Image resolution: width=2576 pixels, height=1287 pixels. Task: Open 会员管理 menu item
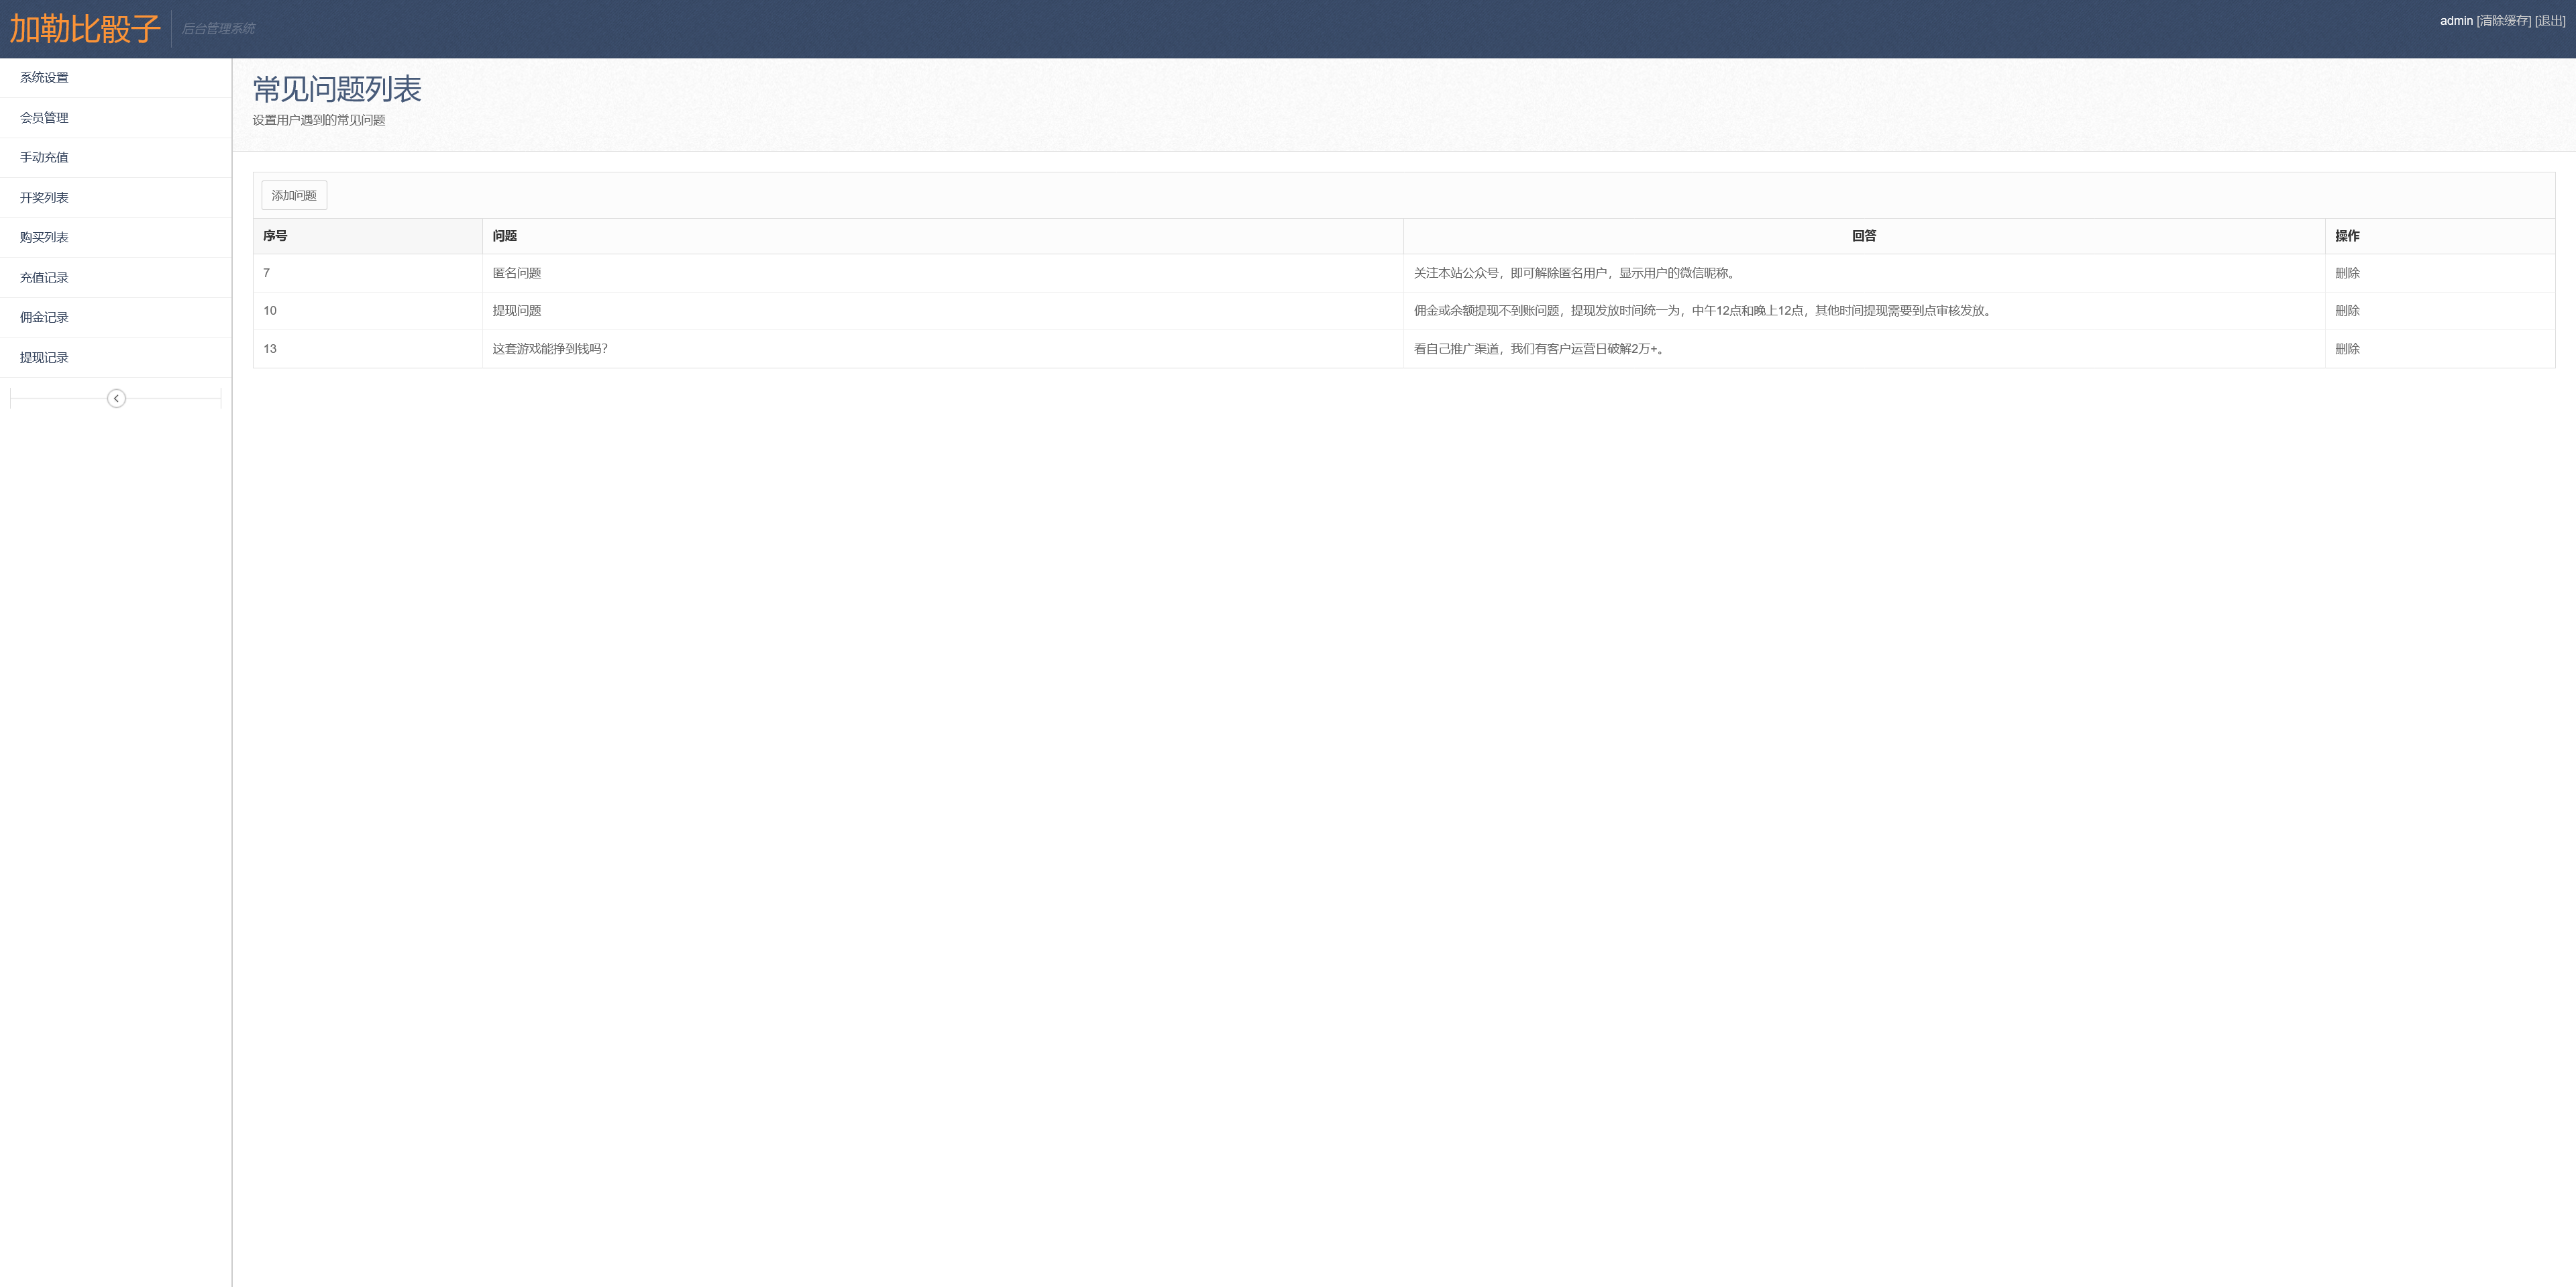point(44,117)
